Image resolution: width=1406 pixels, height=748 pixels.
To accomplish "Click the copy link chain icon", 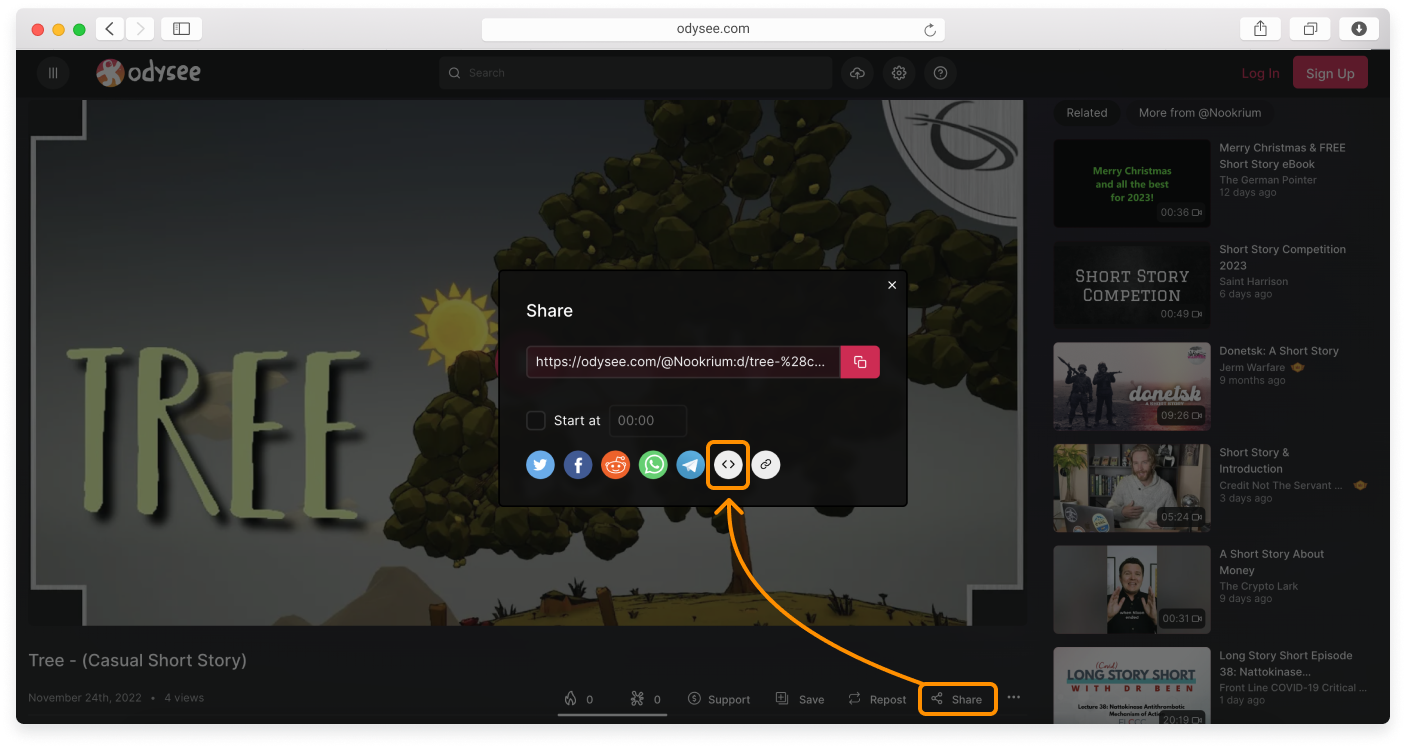I will coord(765,464).
